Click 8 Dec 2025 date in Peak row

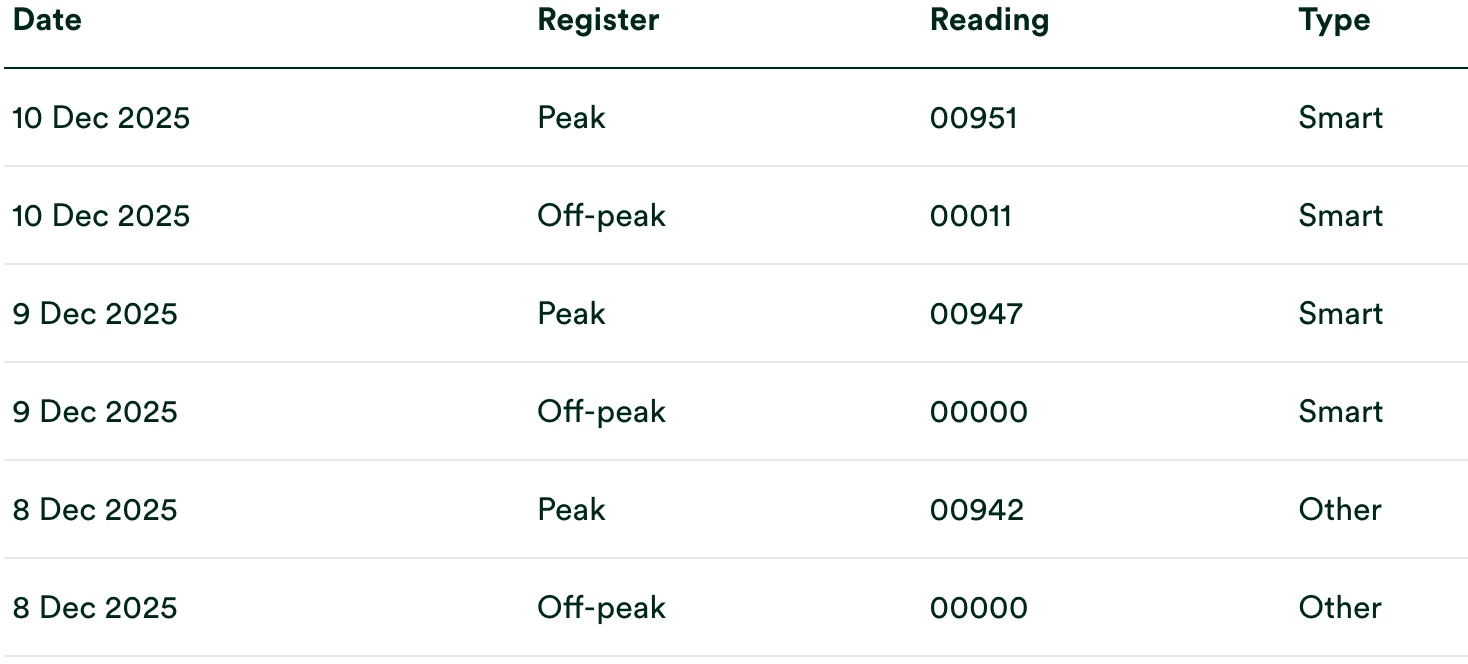point(95,510)
